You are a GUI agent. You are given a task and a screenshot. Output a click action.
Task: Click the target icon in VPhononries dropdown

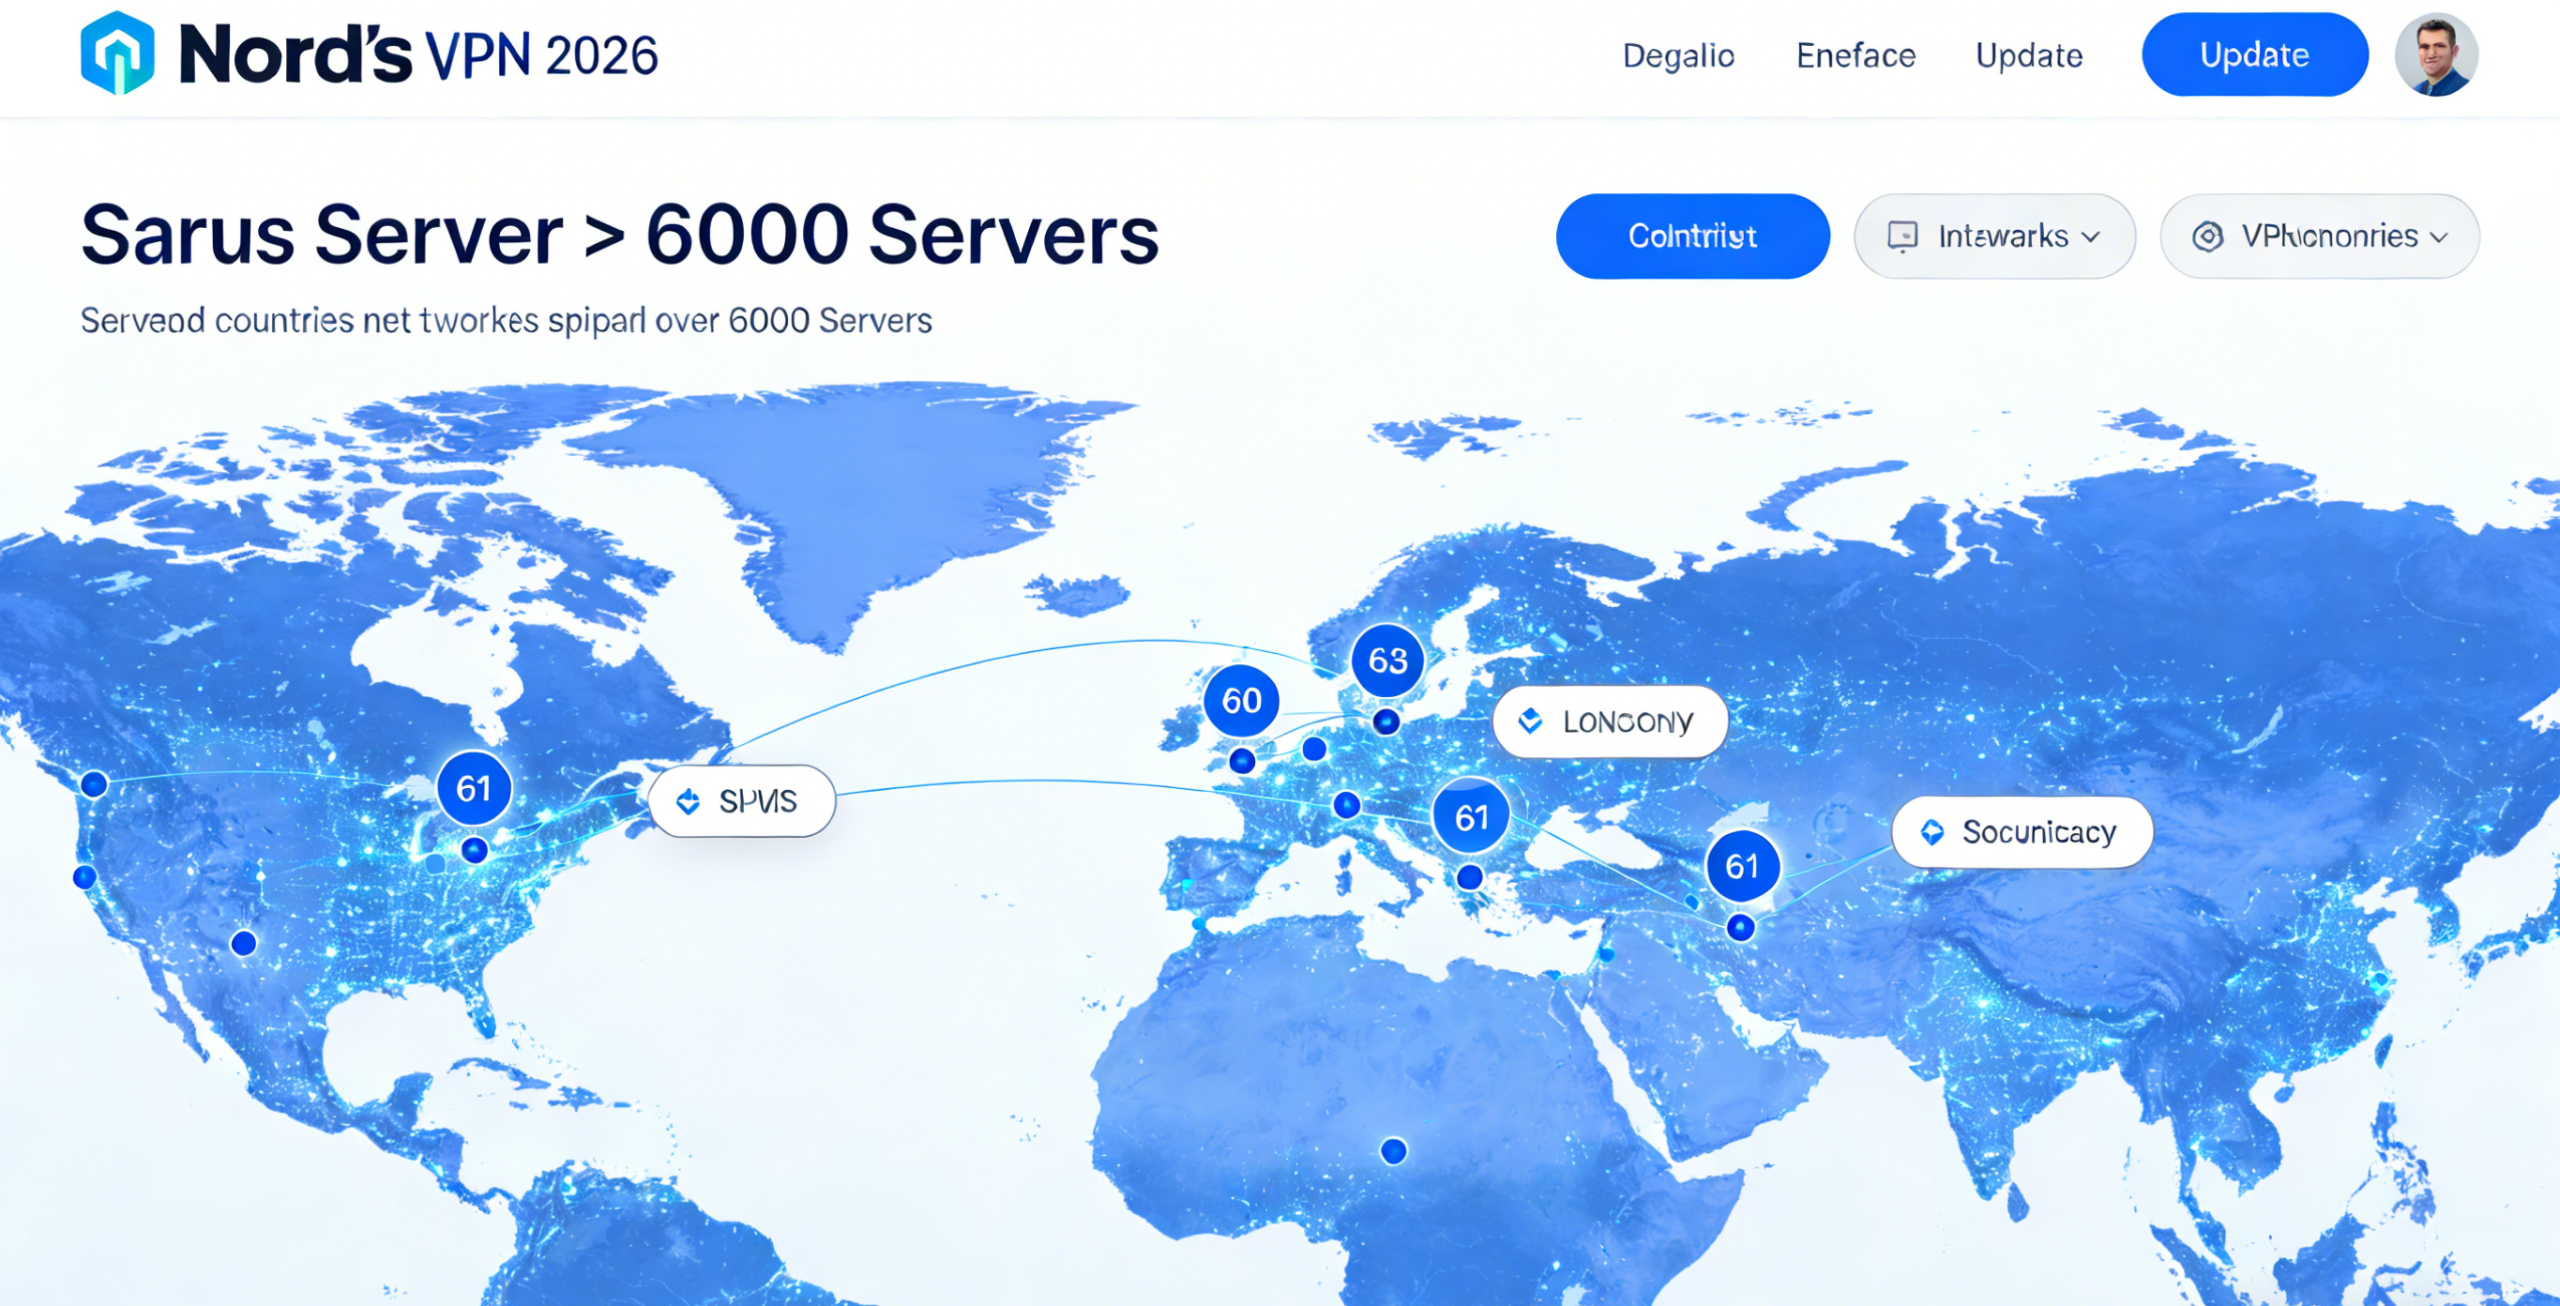pyautogui.click(x=2207, y=237)
